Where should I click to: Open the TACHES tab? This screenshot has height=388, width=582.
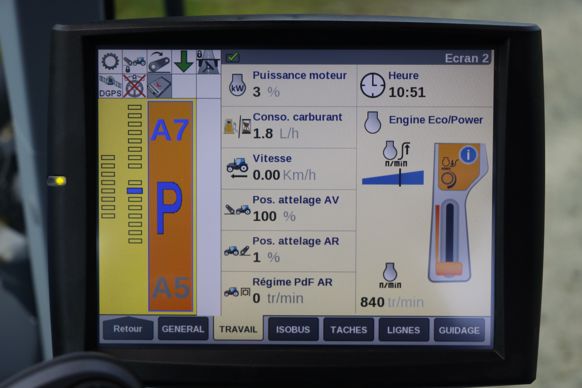[348, 330]
